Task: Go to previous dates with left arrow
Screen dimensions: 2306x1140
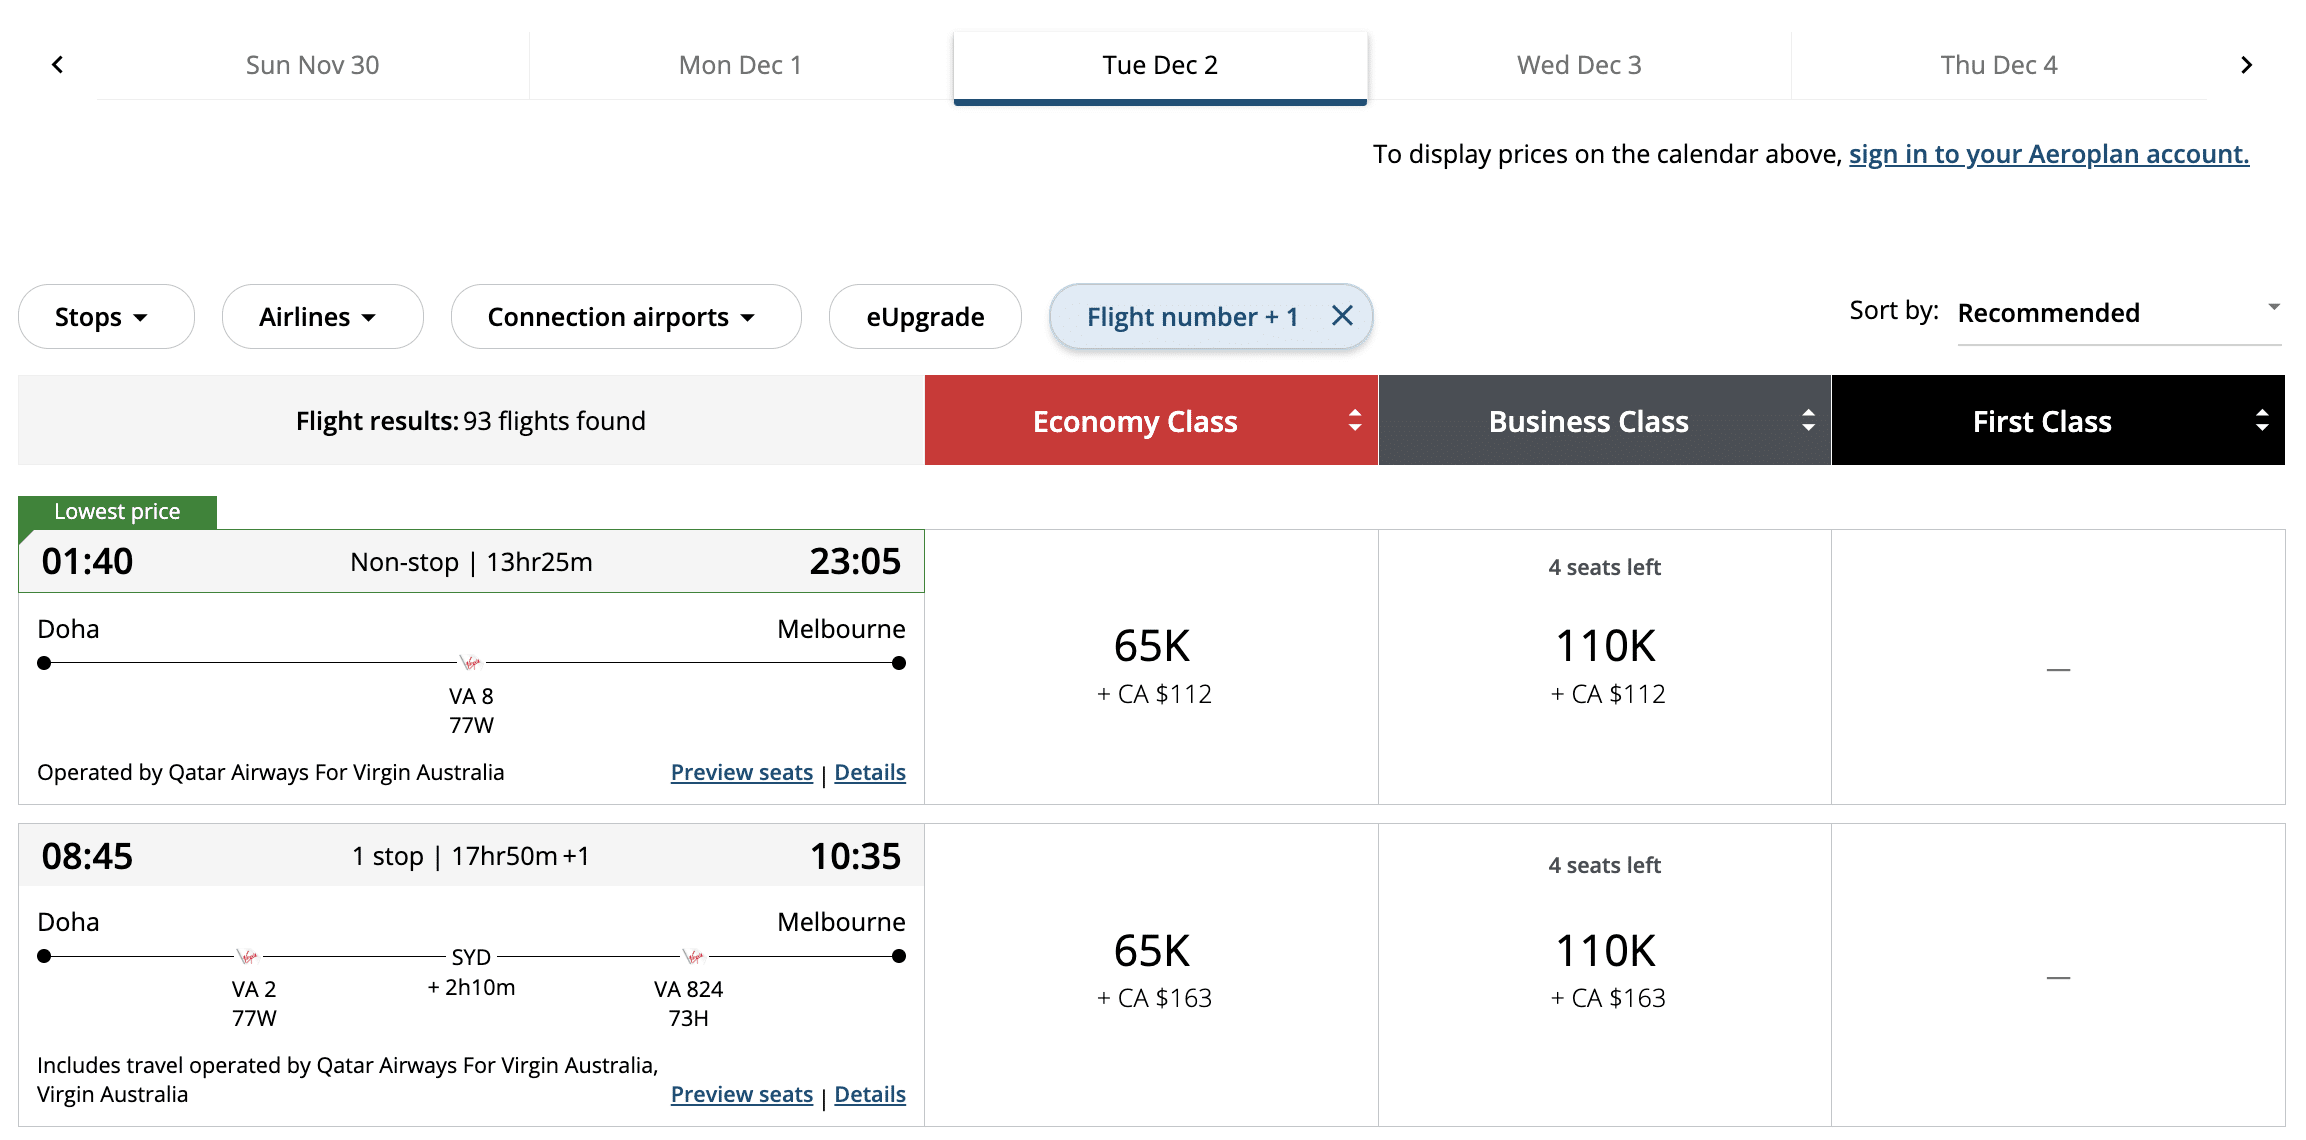Action: (x=58, y=65)
